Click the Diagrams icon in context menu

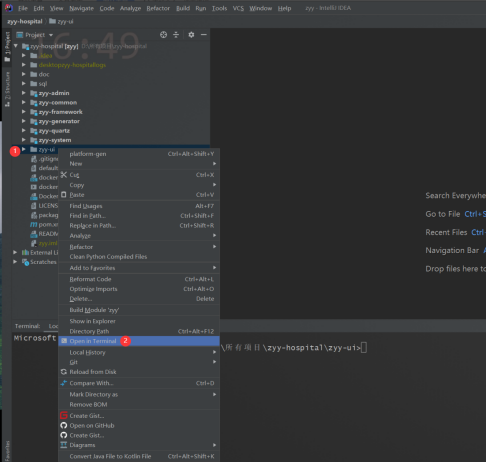(64, 445)
